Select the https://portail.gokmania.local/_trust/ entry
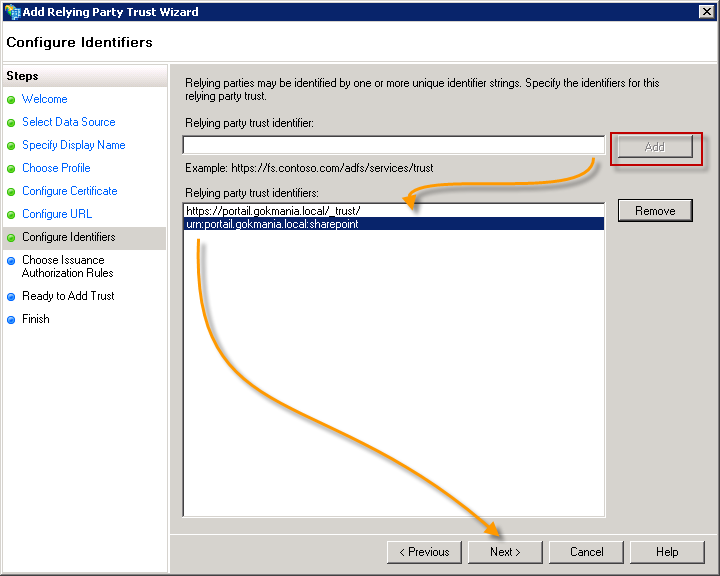The height and width of the screenshot is (576, 720). pos(394,211)
